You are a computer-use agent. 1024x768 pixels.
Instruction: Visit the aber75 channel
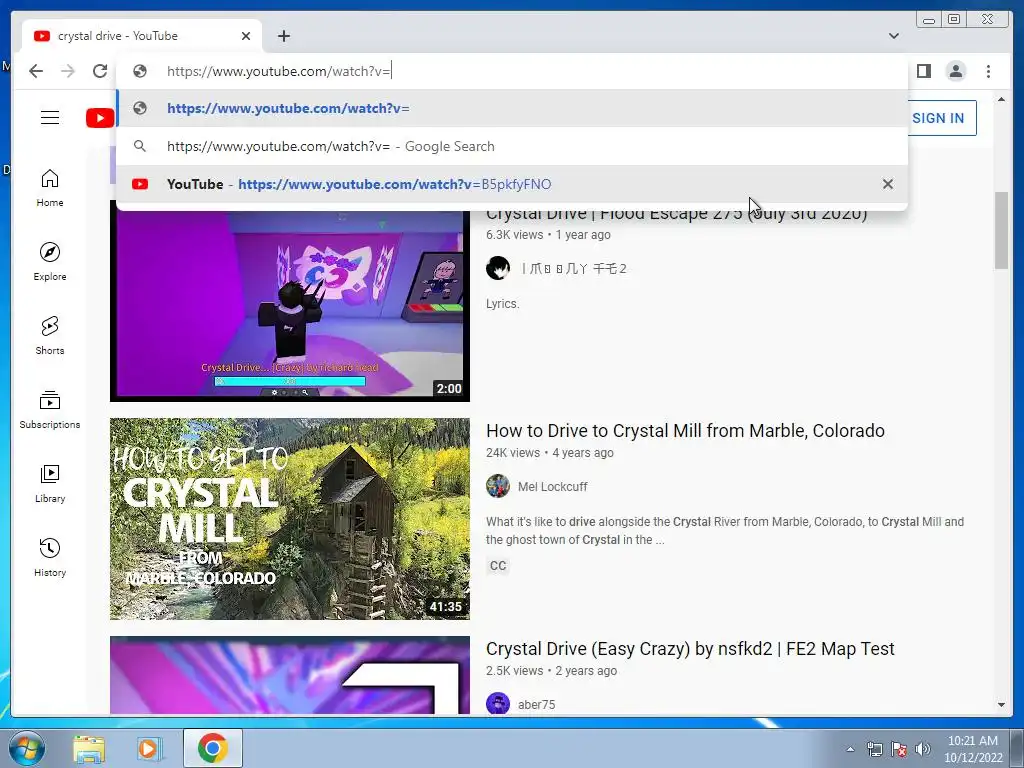click(x=536, y=705)
